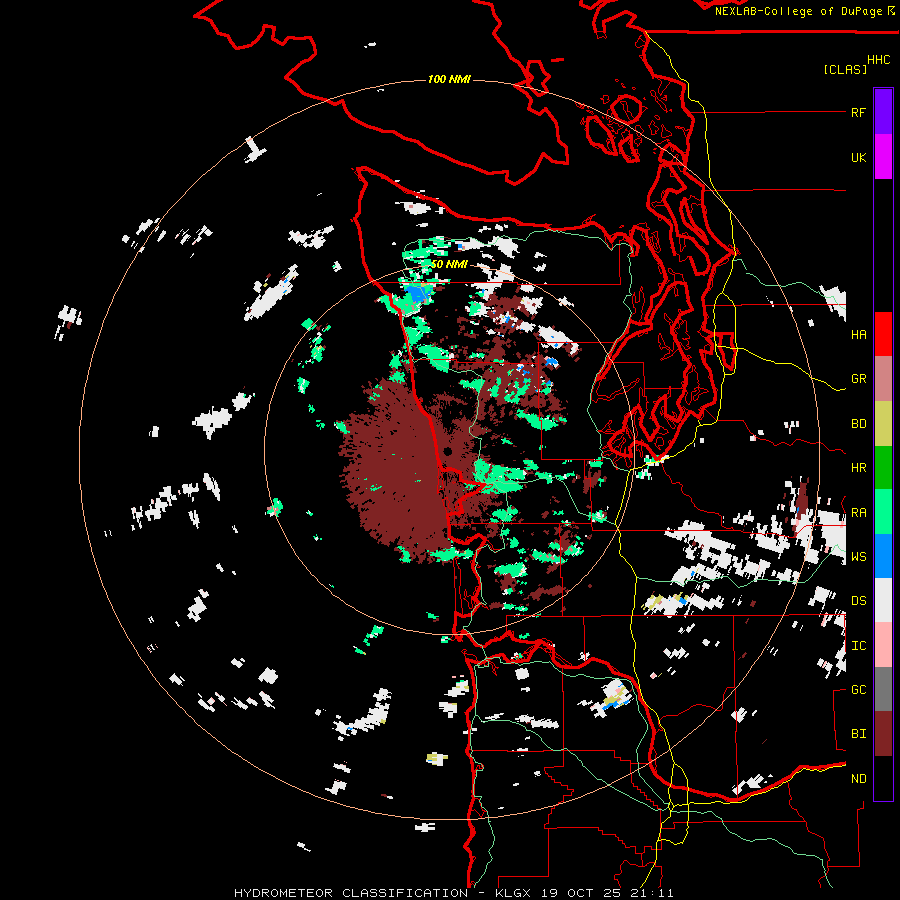
Task: Click the RF purple legend color block
Action: pos(883,112)
